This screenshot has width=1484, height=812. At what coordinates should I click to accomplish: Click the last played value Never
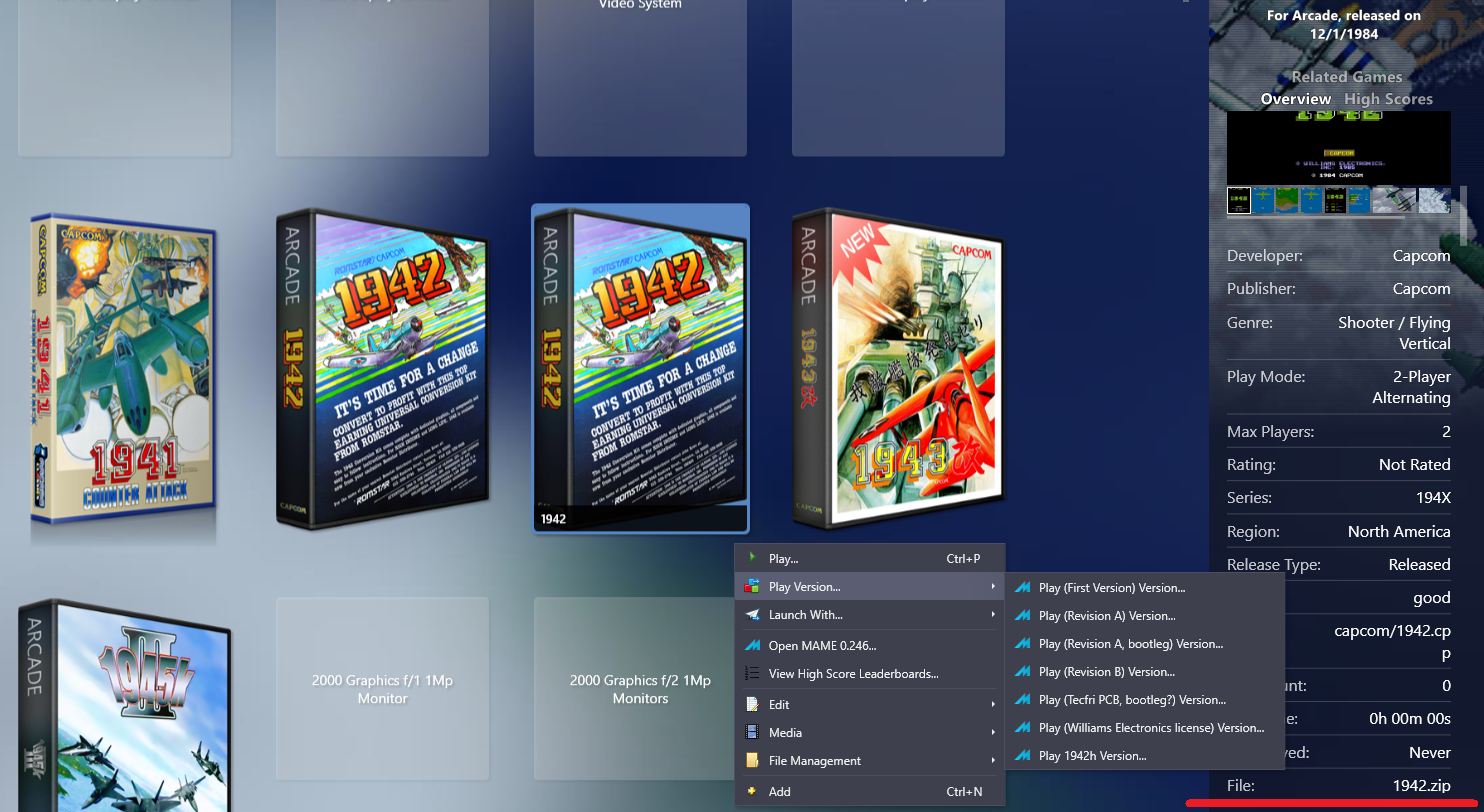[x=1430, y=752]
